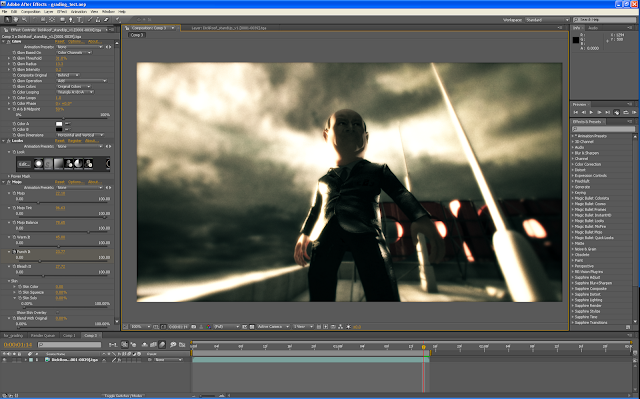Viewport: 640px width, 399px height.
Task: Toggle region of interest button in viewer
Action: (245, 327)
